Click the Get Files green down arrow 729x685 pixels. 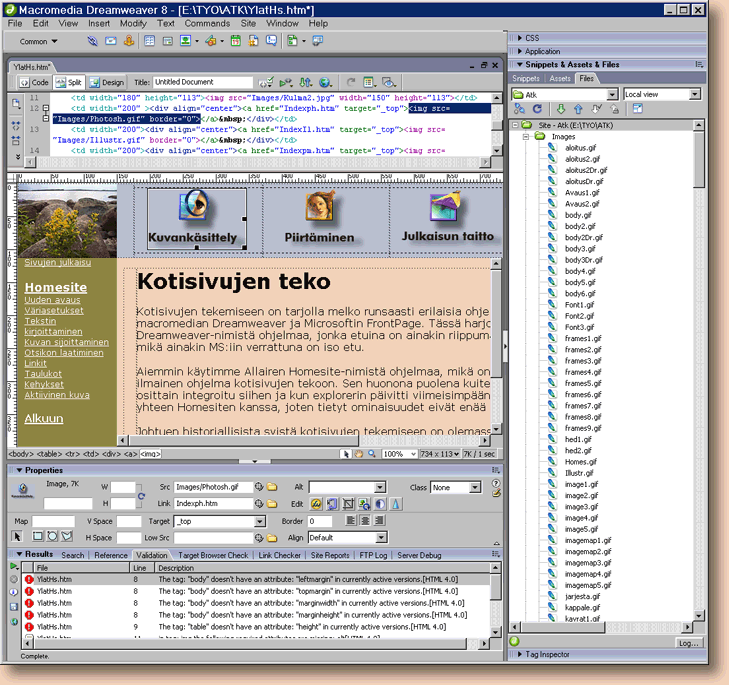pos(561,109)
